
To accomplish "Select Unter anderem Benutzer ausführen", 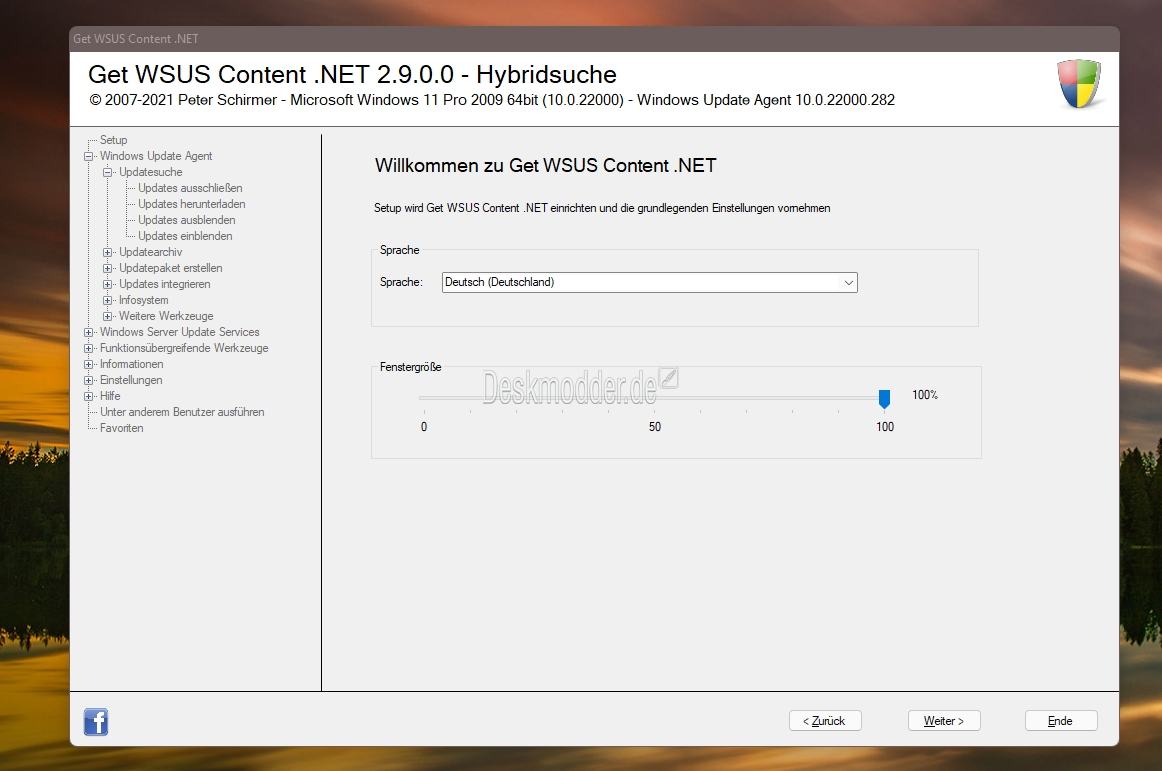I will (182, 412).
